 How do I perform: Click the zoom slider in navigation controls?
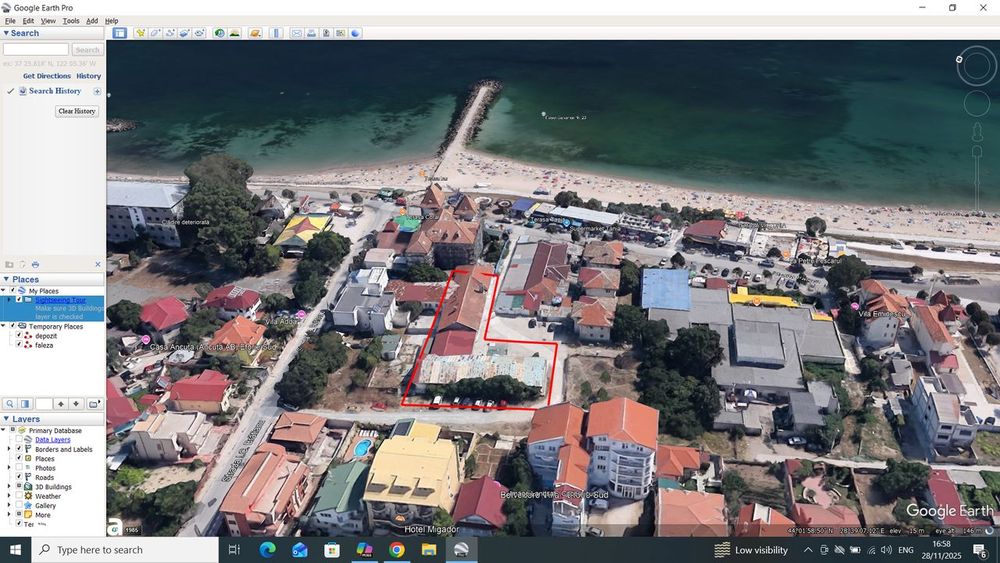coord(976,179)
